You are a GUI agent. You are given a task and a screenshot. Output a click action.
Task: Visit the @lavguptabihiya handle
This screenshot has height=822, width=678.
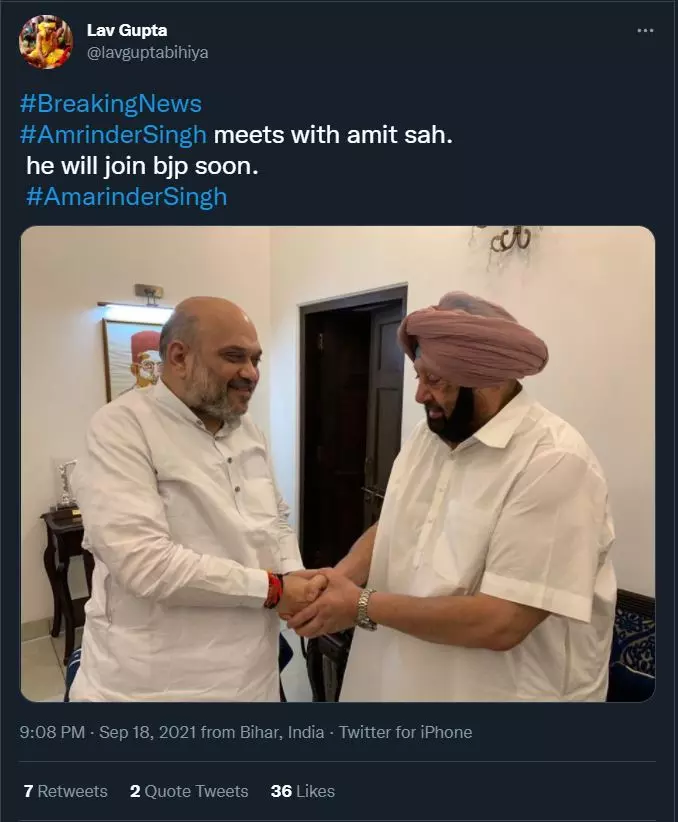tap(147, 52)
